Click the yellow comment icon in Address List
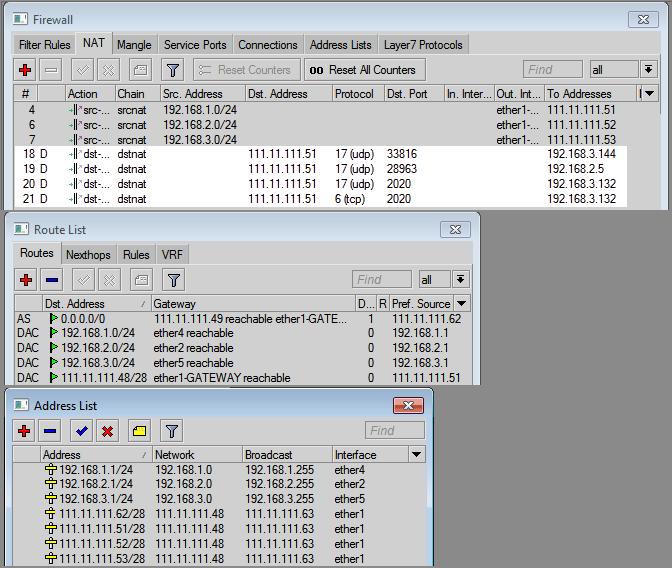The height and width of the screenshot is (568, 672). point(139,431)
